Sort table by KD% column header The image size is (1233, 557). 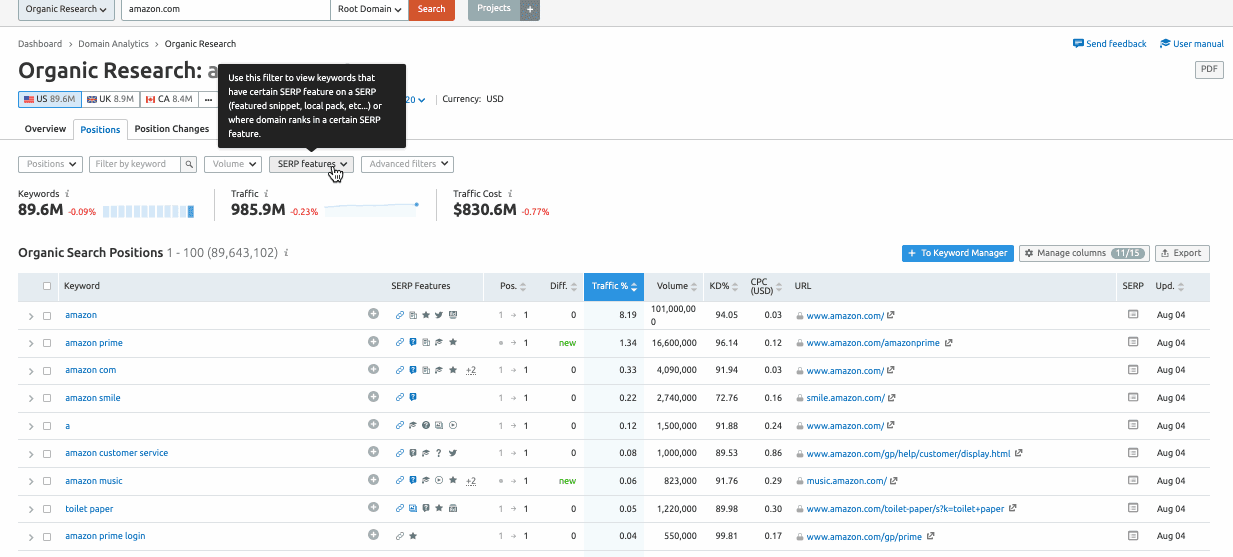click(x=723, y=286)
